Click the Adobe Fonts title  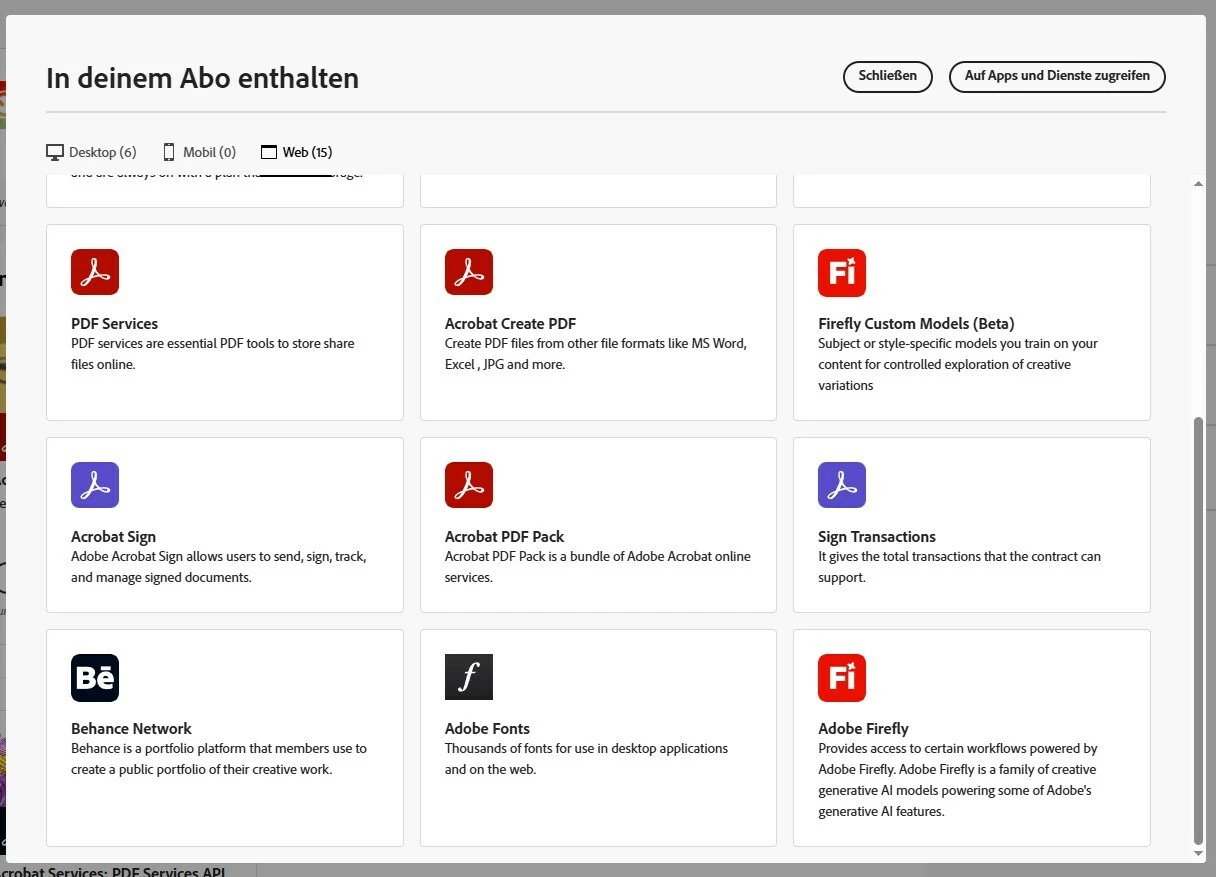click(x=487, y=729)
